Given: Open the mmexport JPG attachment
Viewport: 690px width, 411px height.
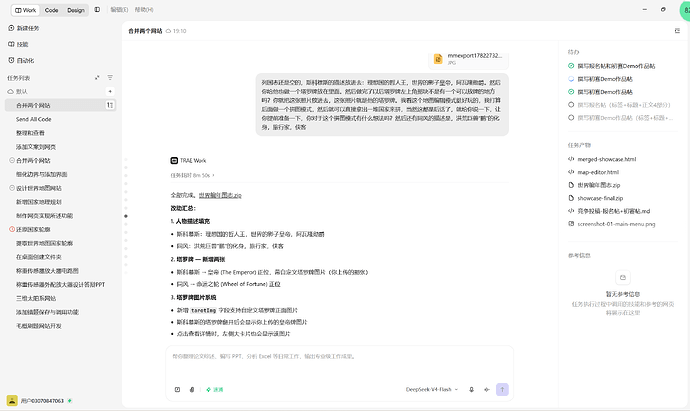Looking at the screenshot, I should pyautogui.click(x=469, y=60).
